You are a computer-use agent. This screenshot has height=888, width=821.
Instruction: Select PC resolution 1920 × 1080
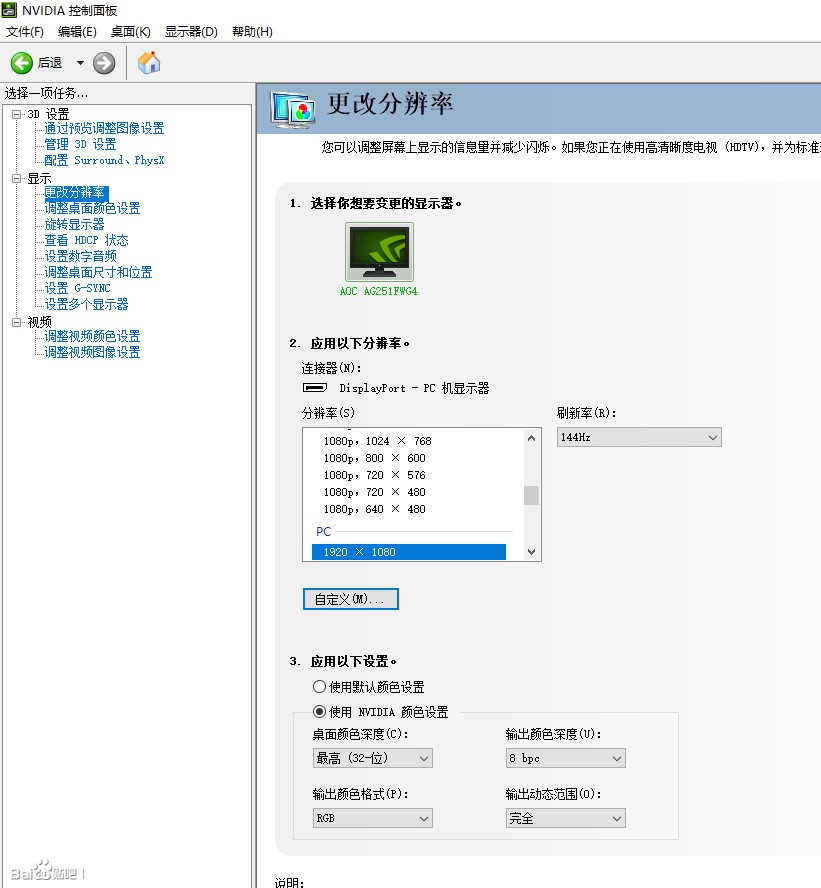(x=409, y=552)
